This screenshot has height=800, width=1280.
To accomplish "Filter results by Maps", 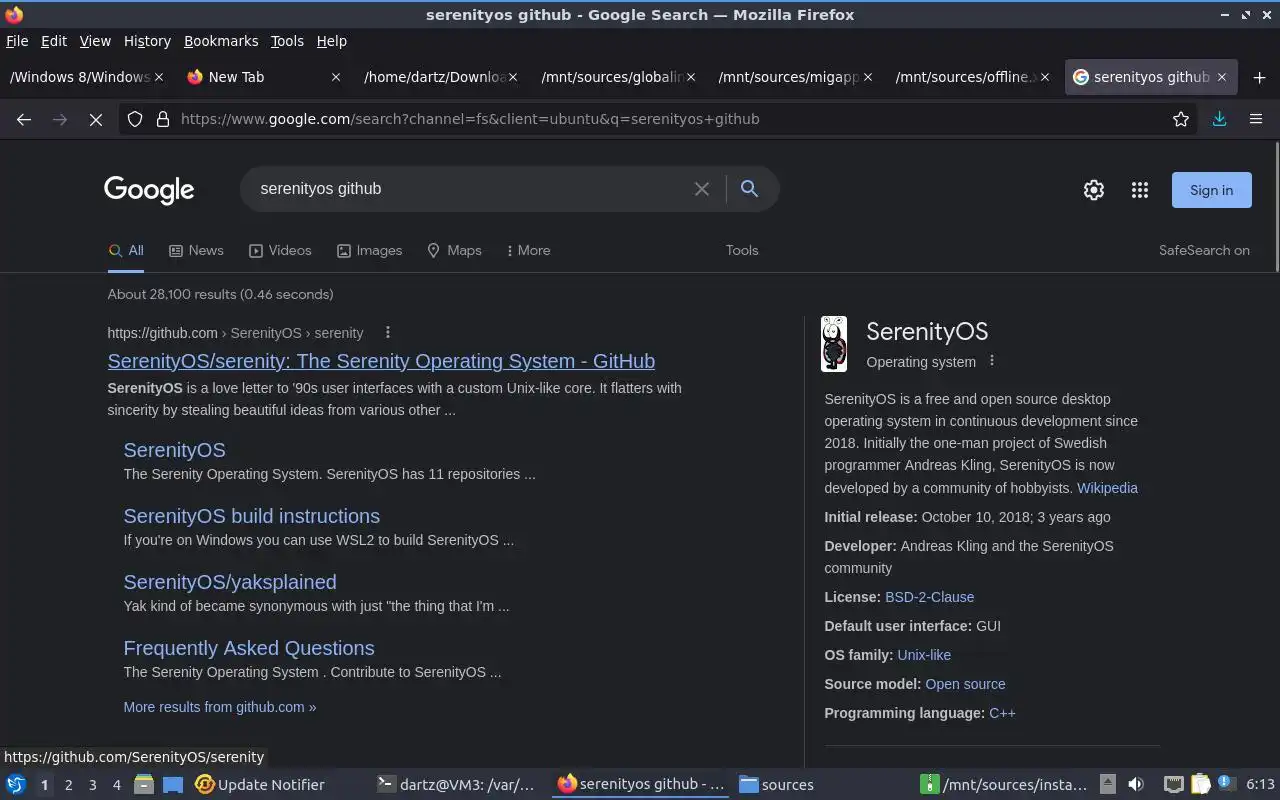I will pos(454,251).
